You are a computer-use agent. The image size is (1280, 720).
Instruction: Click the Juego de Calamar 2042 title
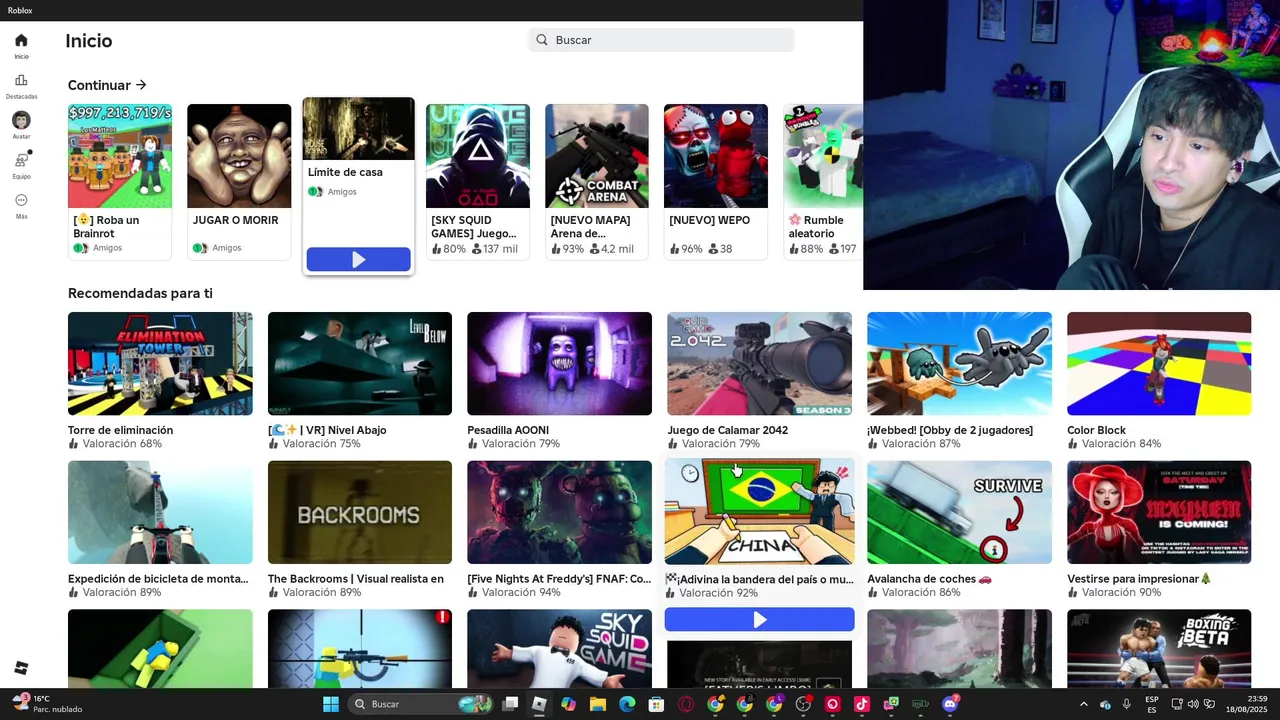point(727,430)
